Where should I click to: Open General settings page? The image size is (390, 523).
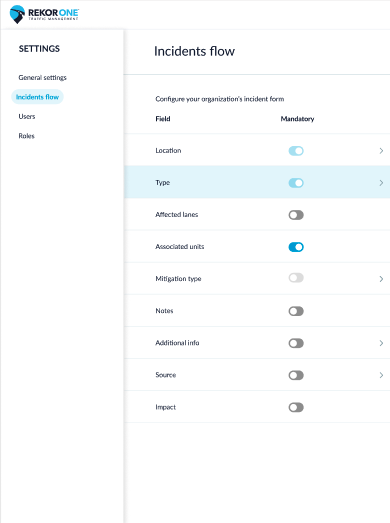click(42, 78)
